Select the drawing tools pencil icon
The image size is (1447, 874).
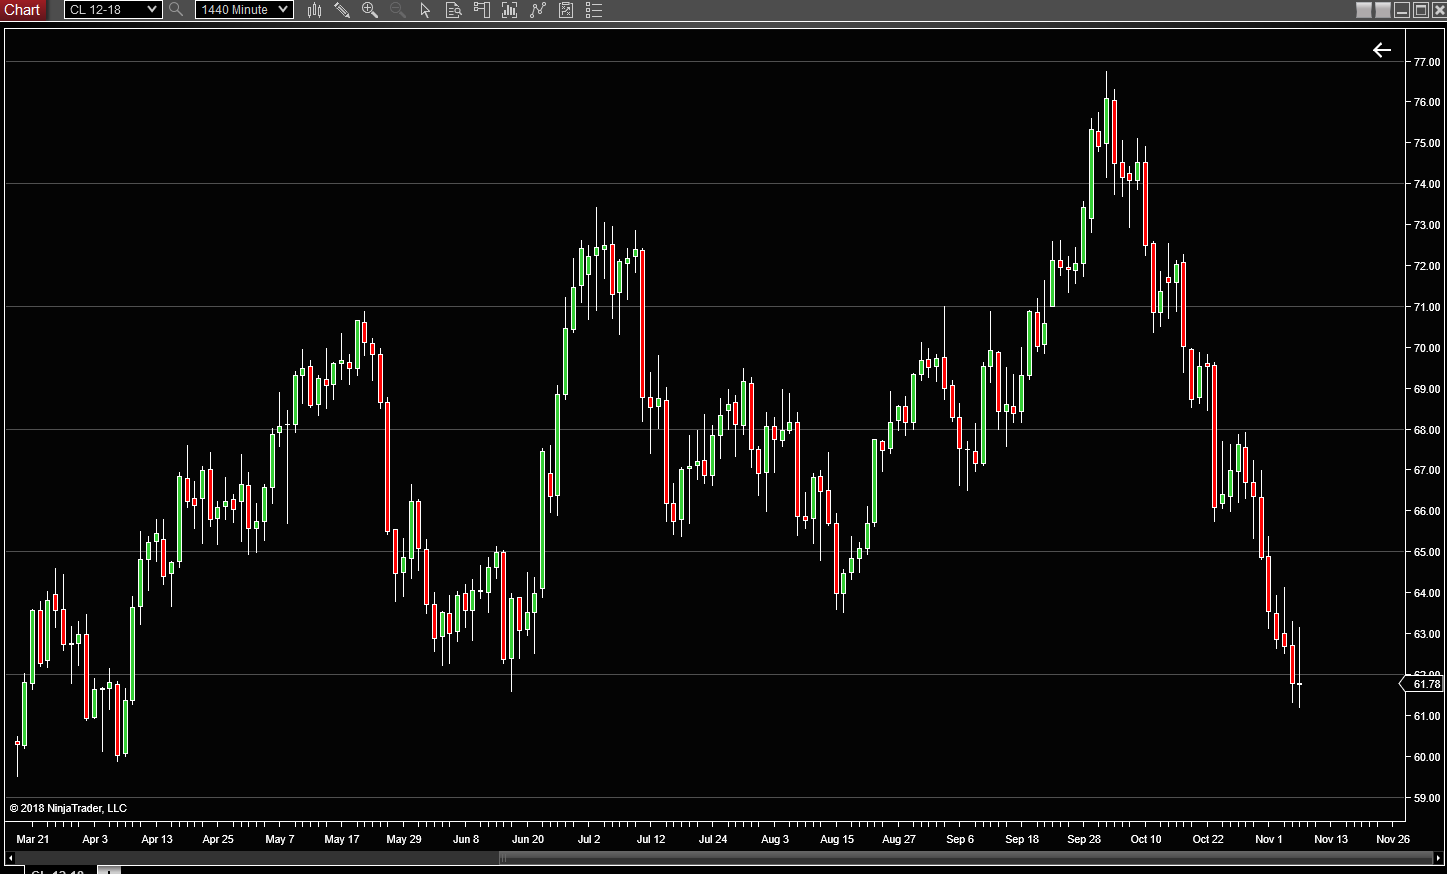[x=342, y=10]
